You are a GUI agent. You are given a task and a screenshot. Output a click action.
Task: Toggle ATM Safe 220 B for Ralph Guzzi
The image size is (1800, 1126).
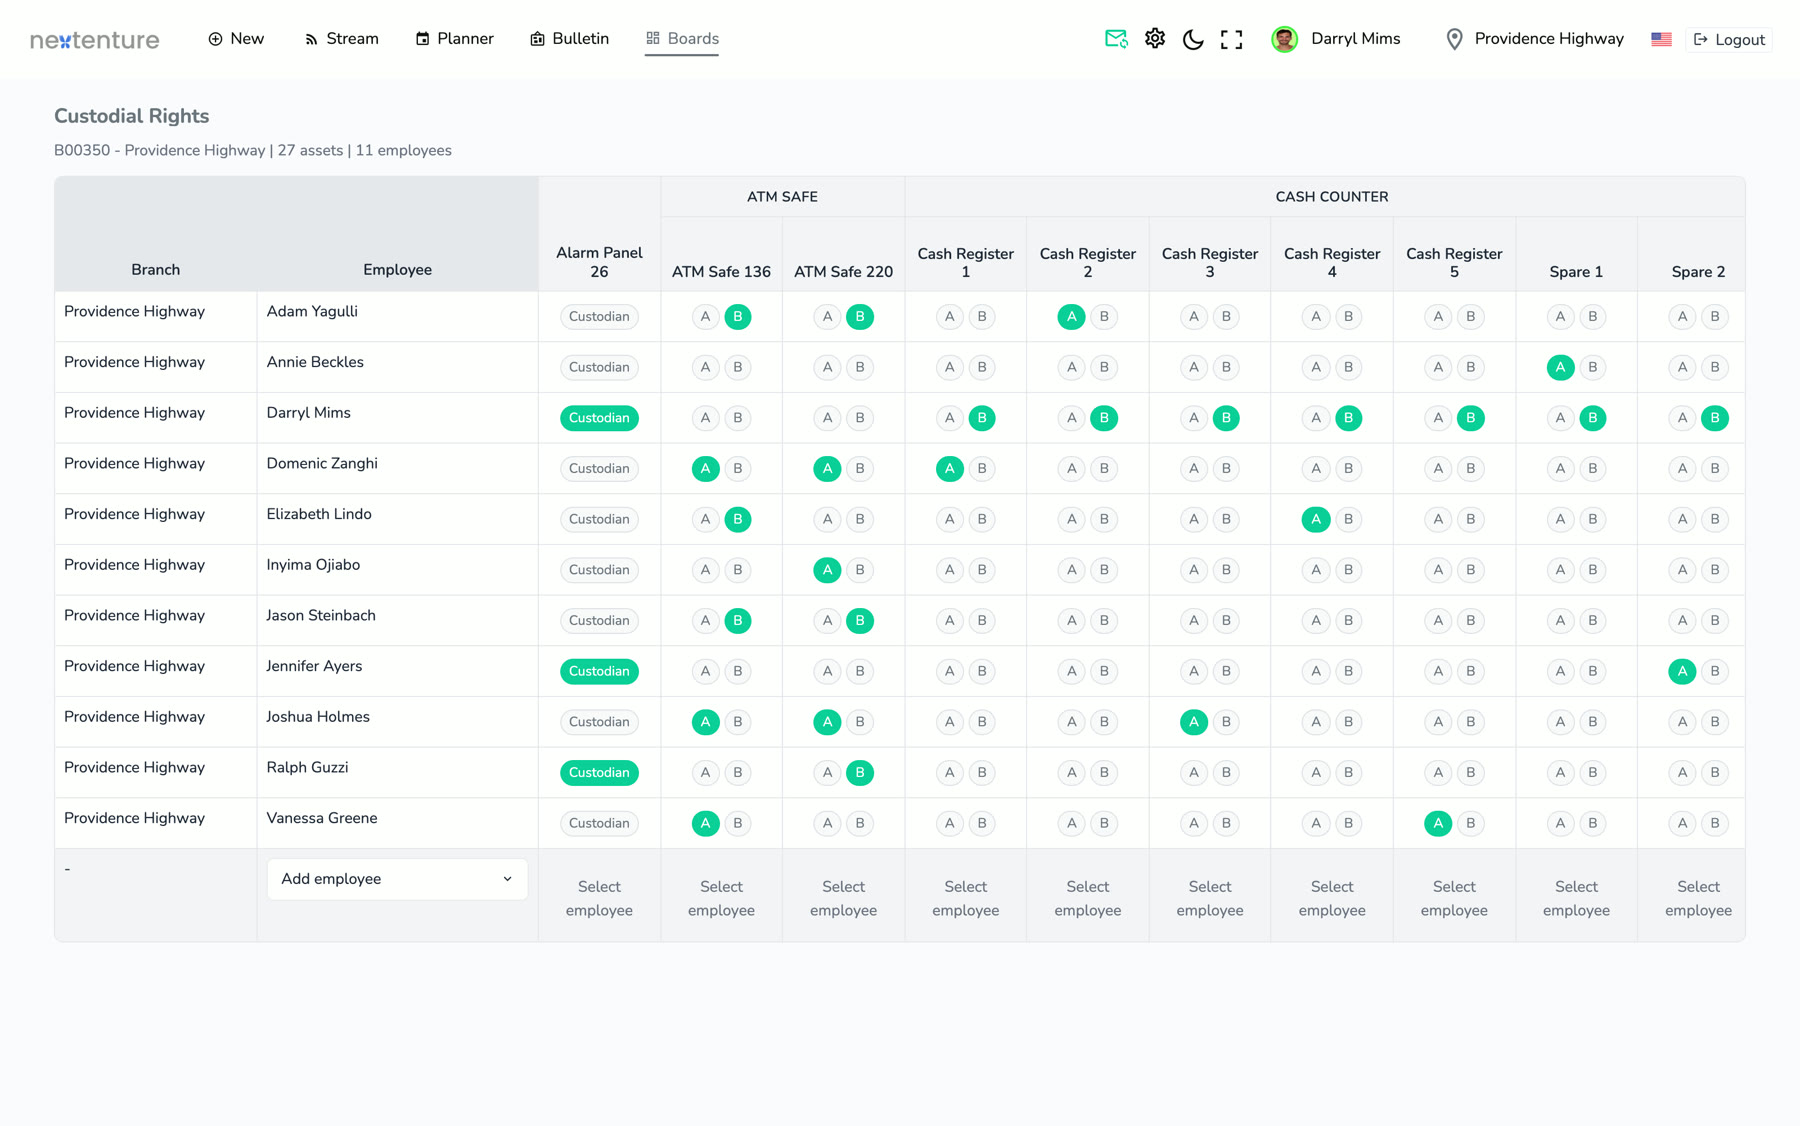coord(860,773)
